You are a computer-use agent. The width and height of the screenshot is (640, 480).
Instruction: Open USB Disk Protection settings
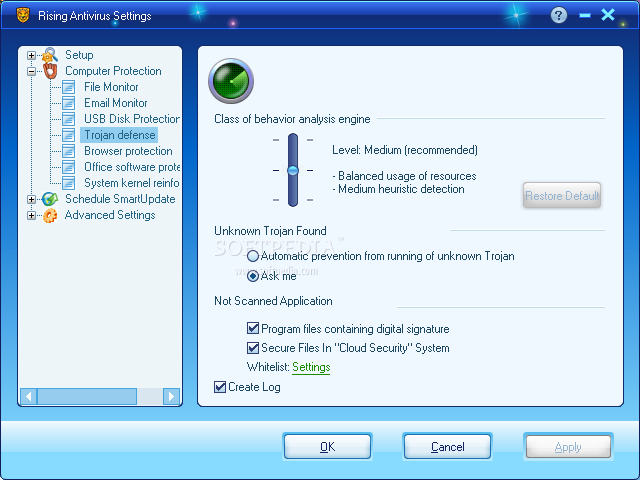tap(132, 119)
